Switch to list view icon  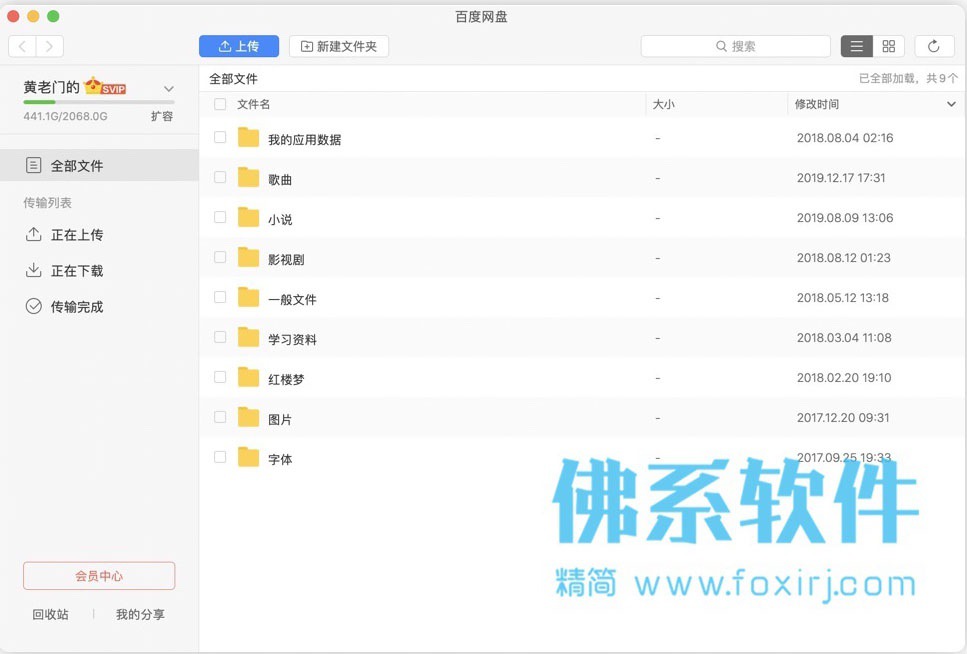click(x=857, y=46)
